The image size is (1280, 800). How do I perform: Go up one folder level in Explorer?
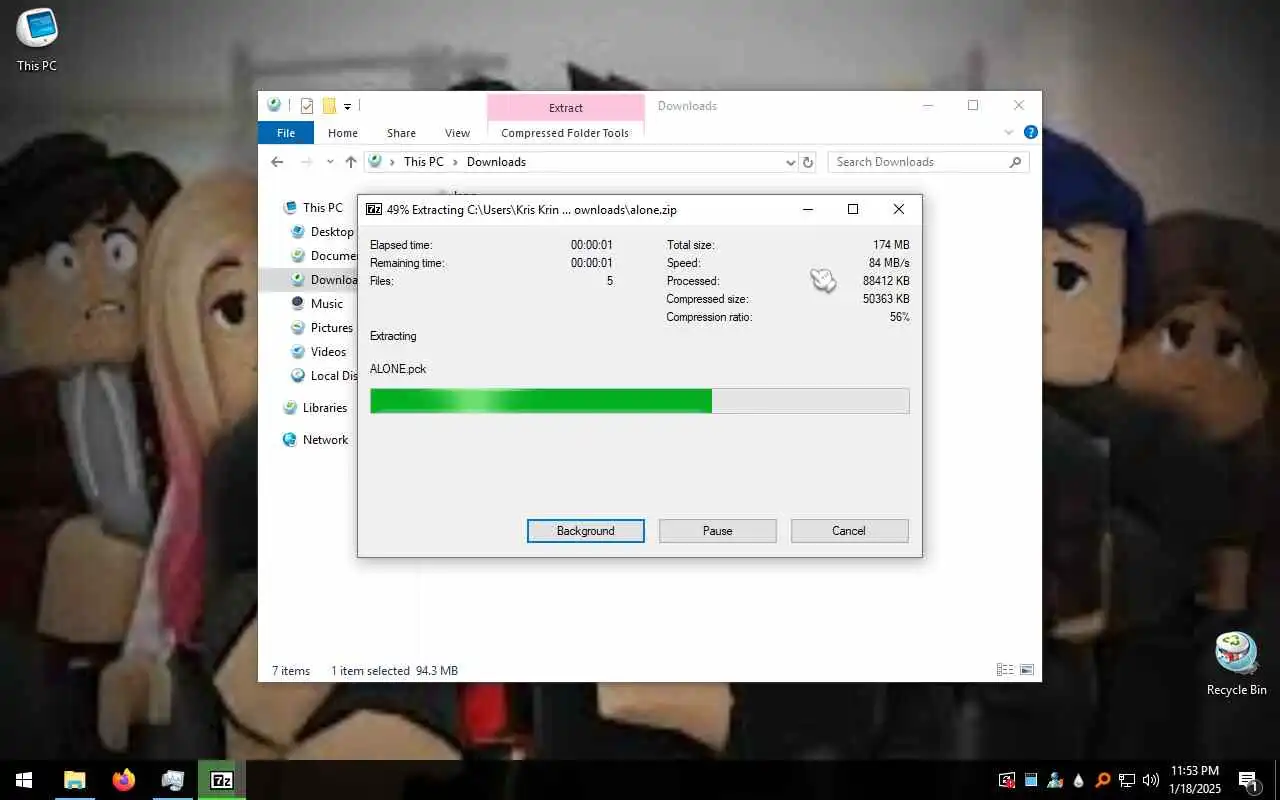[x=350, y=162]
